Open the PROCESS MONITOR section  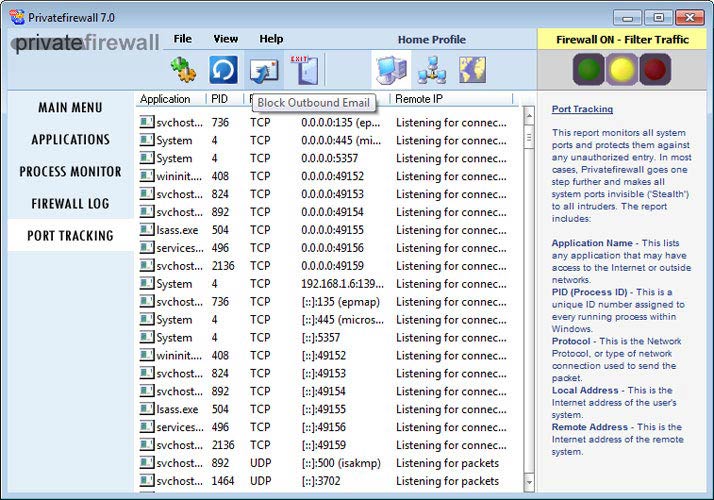71,171
